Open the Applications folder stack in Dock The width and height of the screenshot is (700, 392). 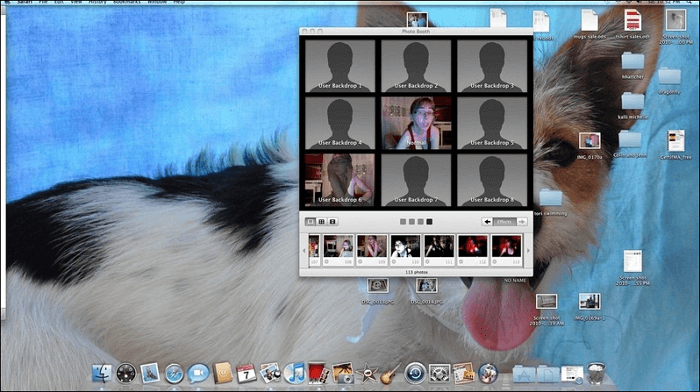pyautogui.click(x=524, y=374)
